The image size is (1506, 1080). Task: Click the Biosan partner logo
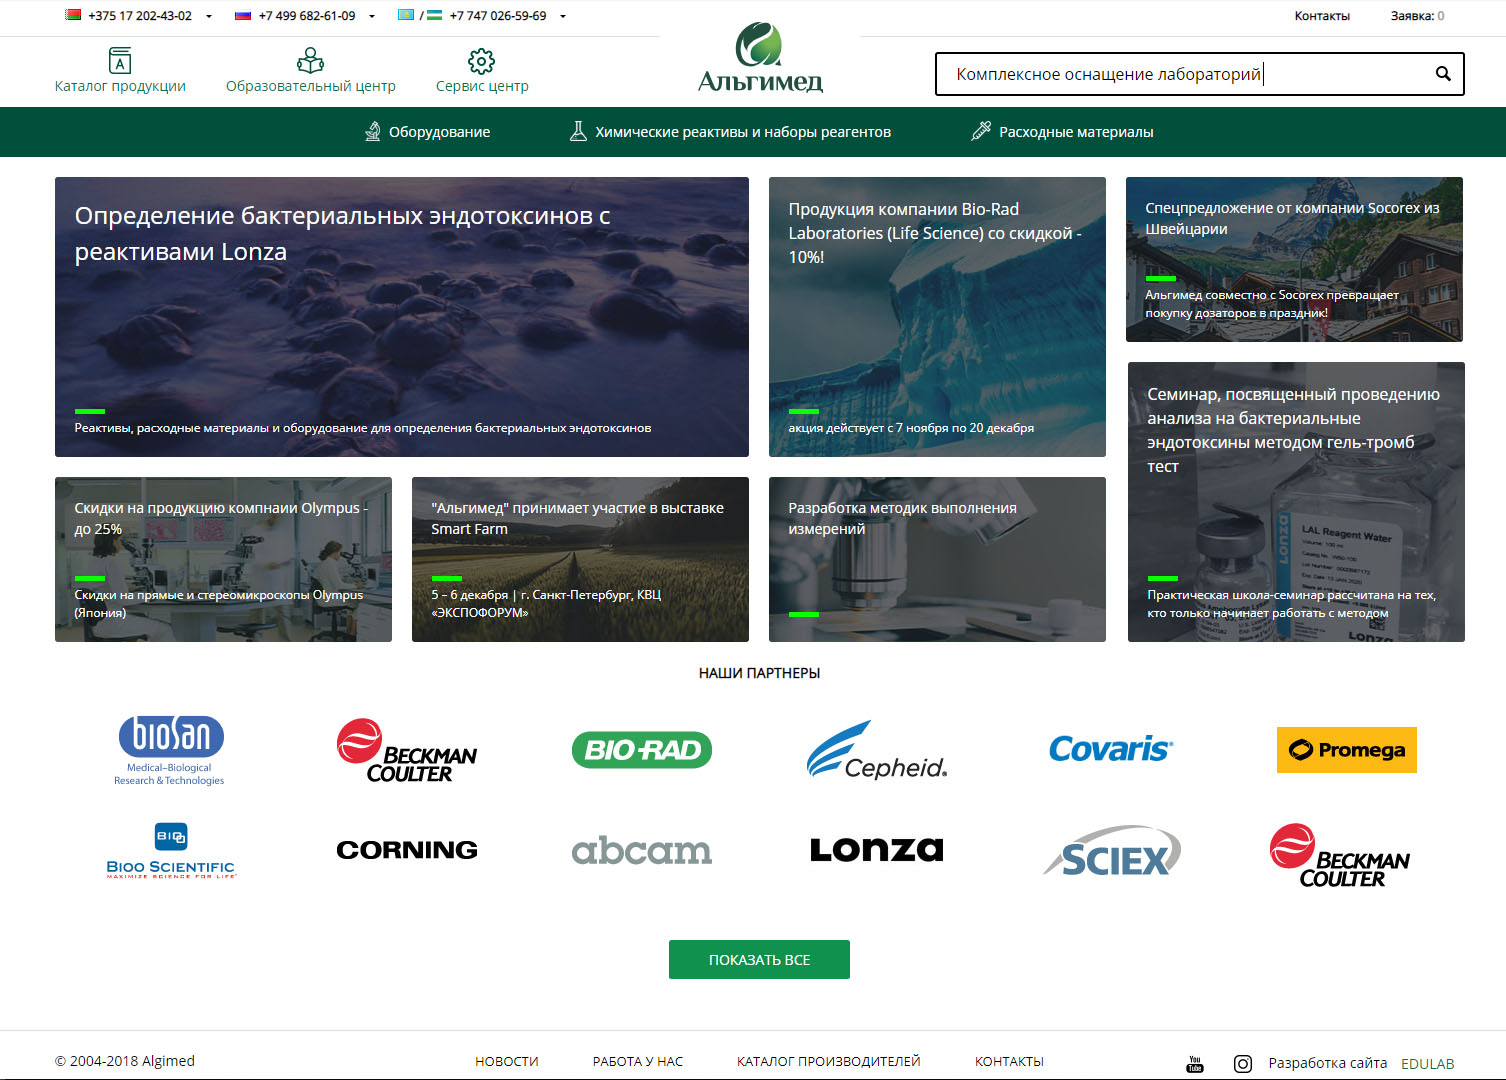170,750
